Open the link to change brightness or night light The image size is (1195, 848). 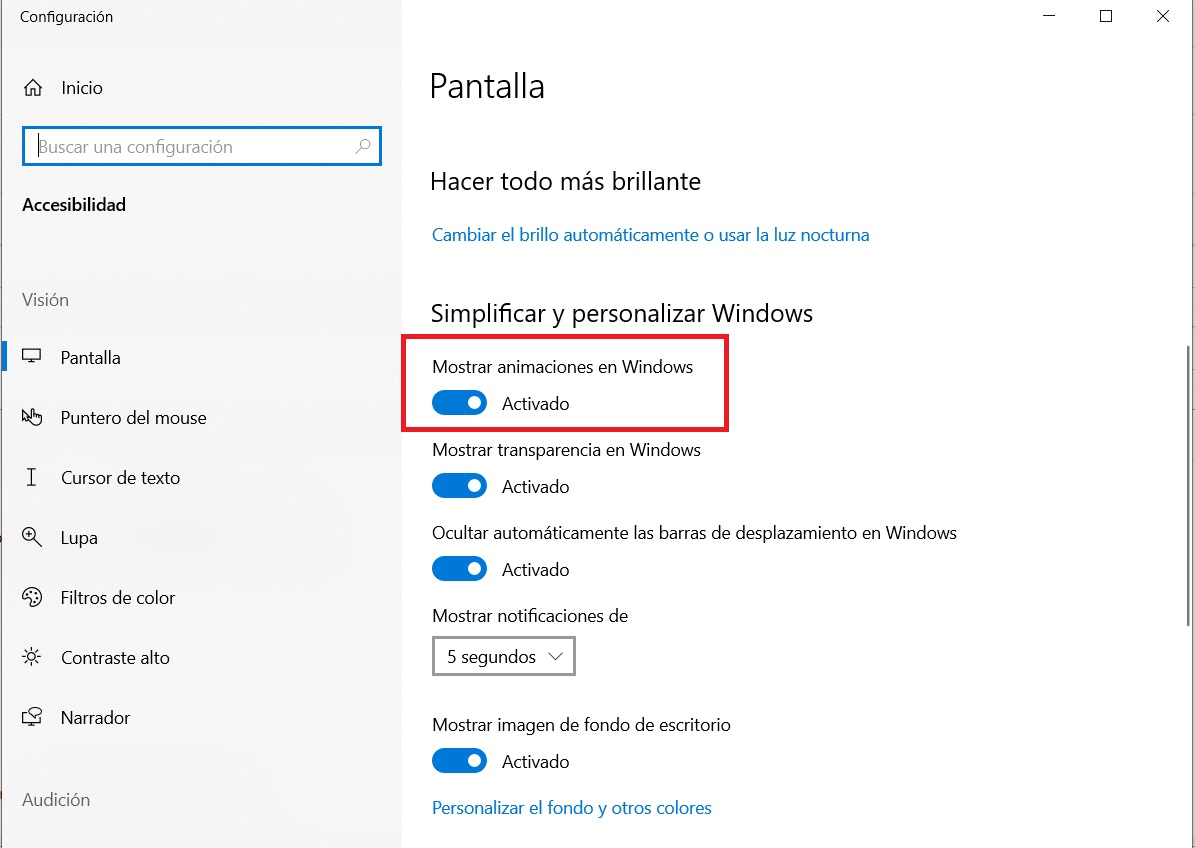(650, 235)
